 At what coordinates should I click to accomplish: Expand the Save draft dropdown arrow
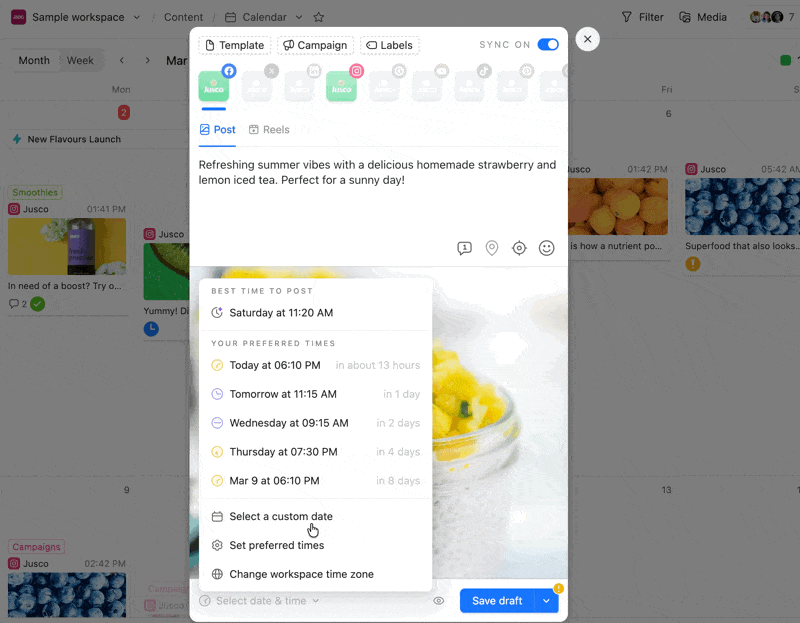pyautogui.click(x=546, y=601)
